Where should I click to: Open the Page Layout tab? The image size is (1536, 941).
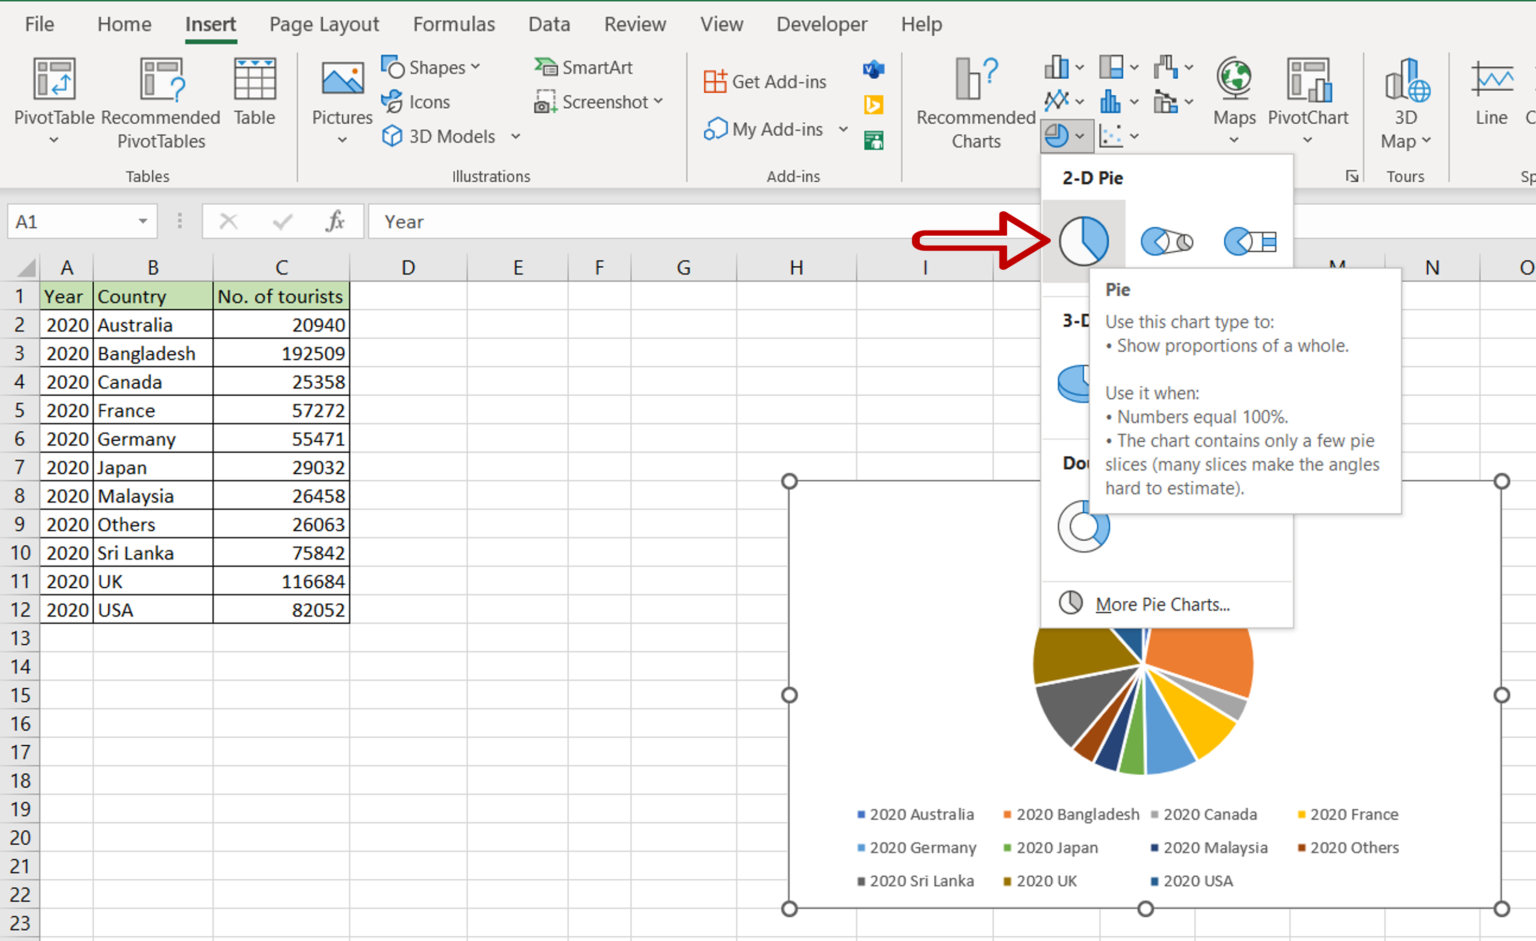pos(323,24)
